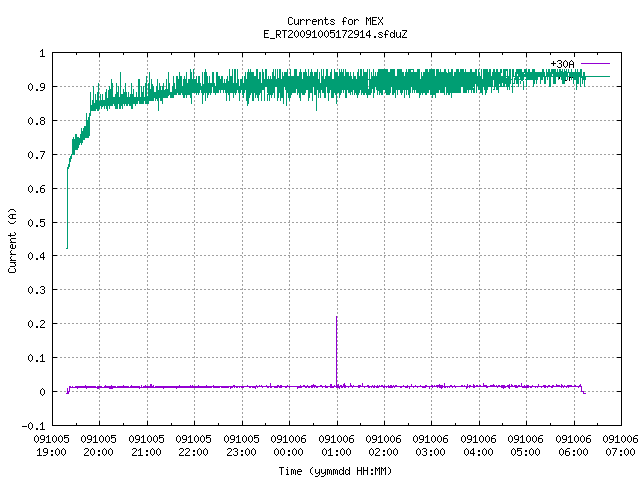Click the y-axis tick label "0.1"
Viewport: 640px width, 480px height.
[x=37, y=358]
